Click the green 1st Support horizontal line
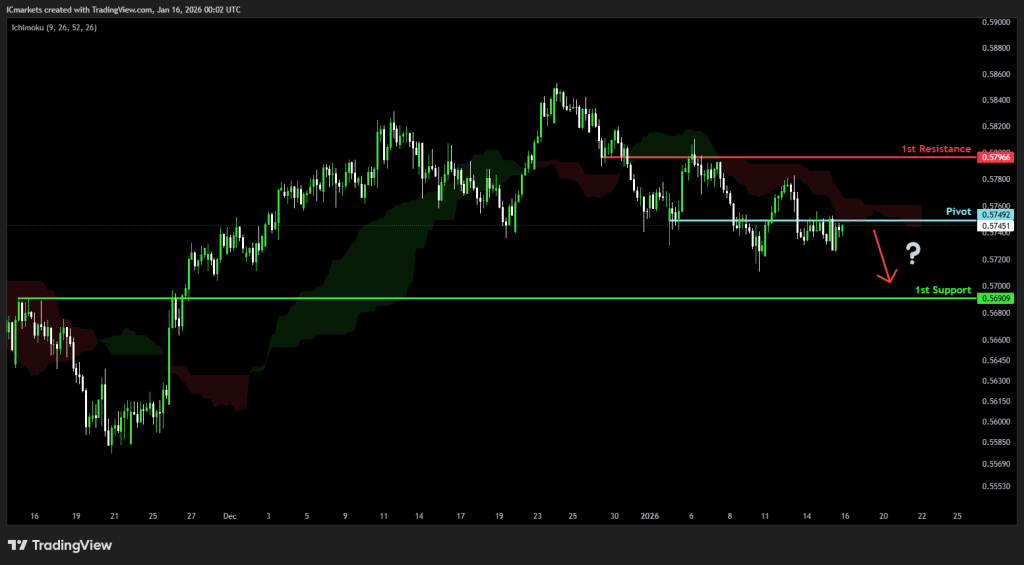Screen dimensions: 1024x565 coord(500,298)
